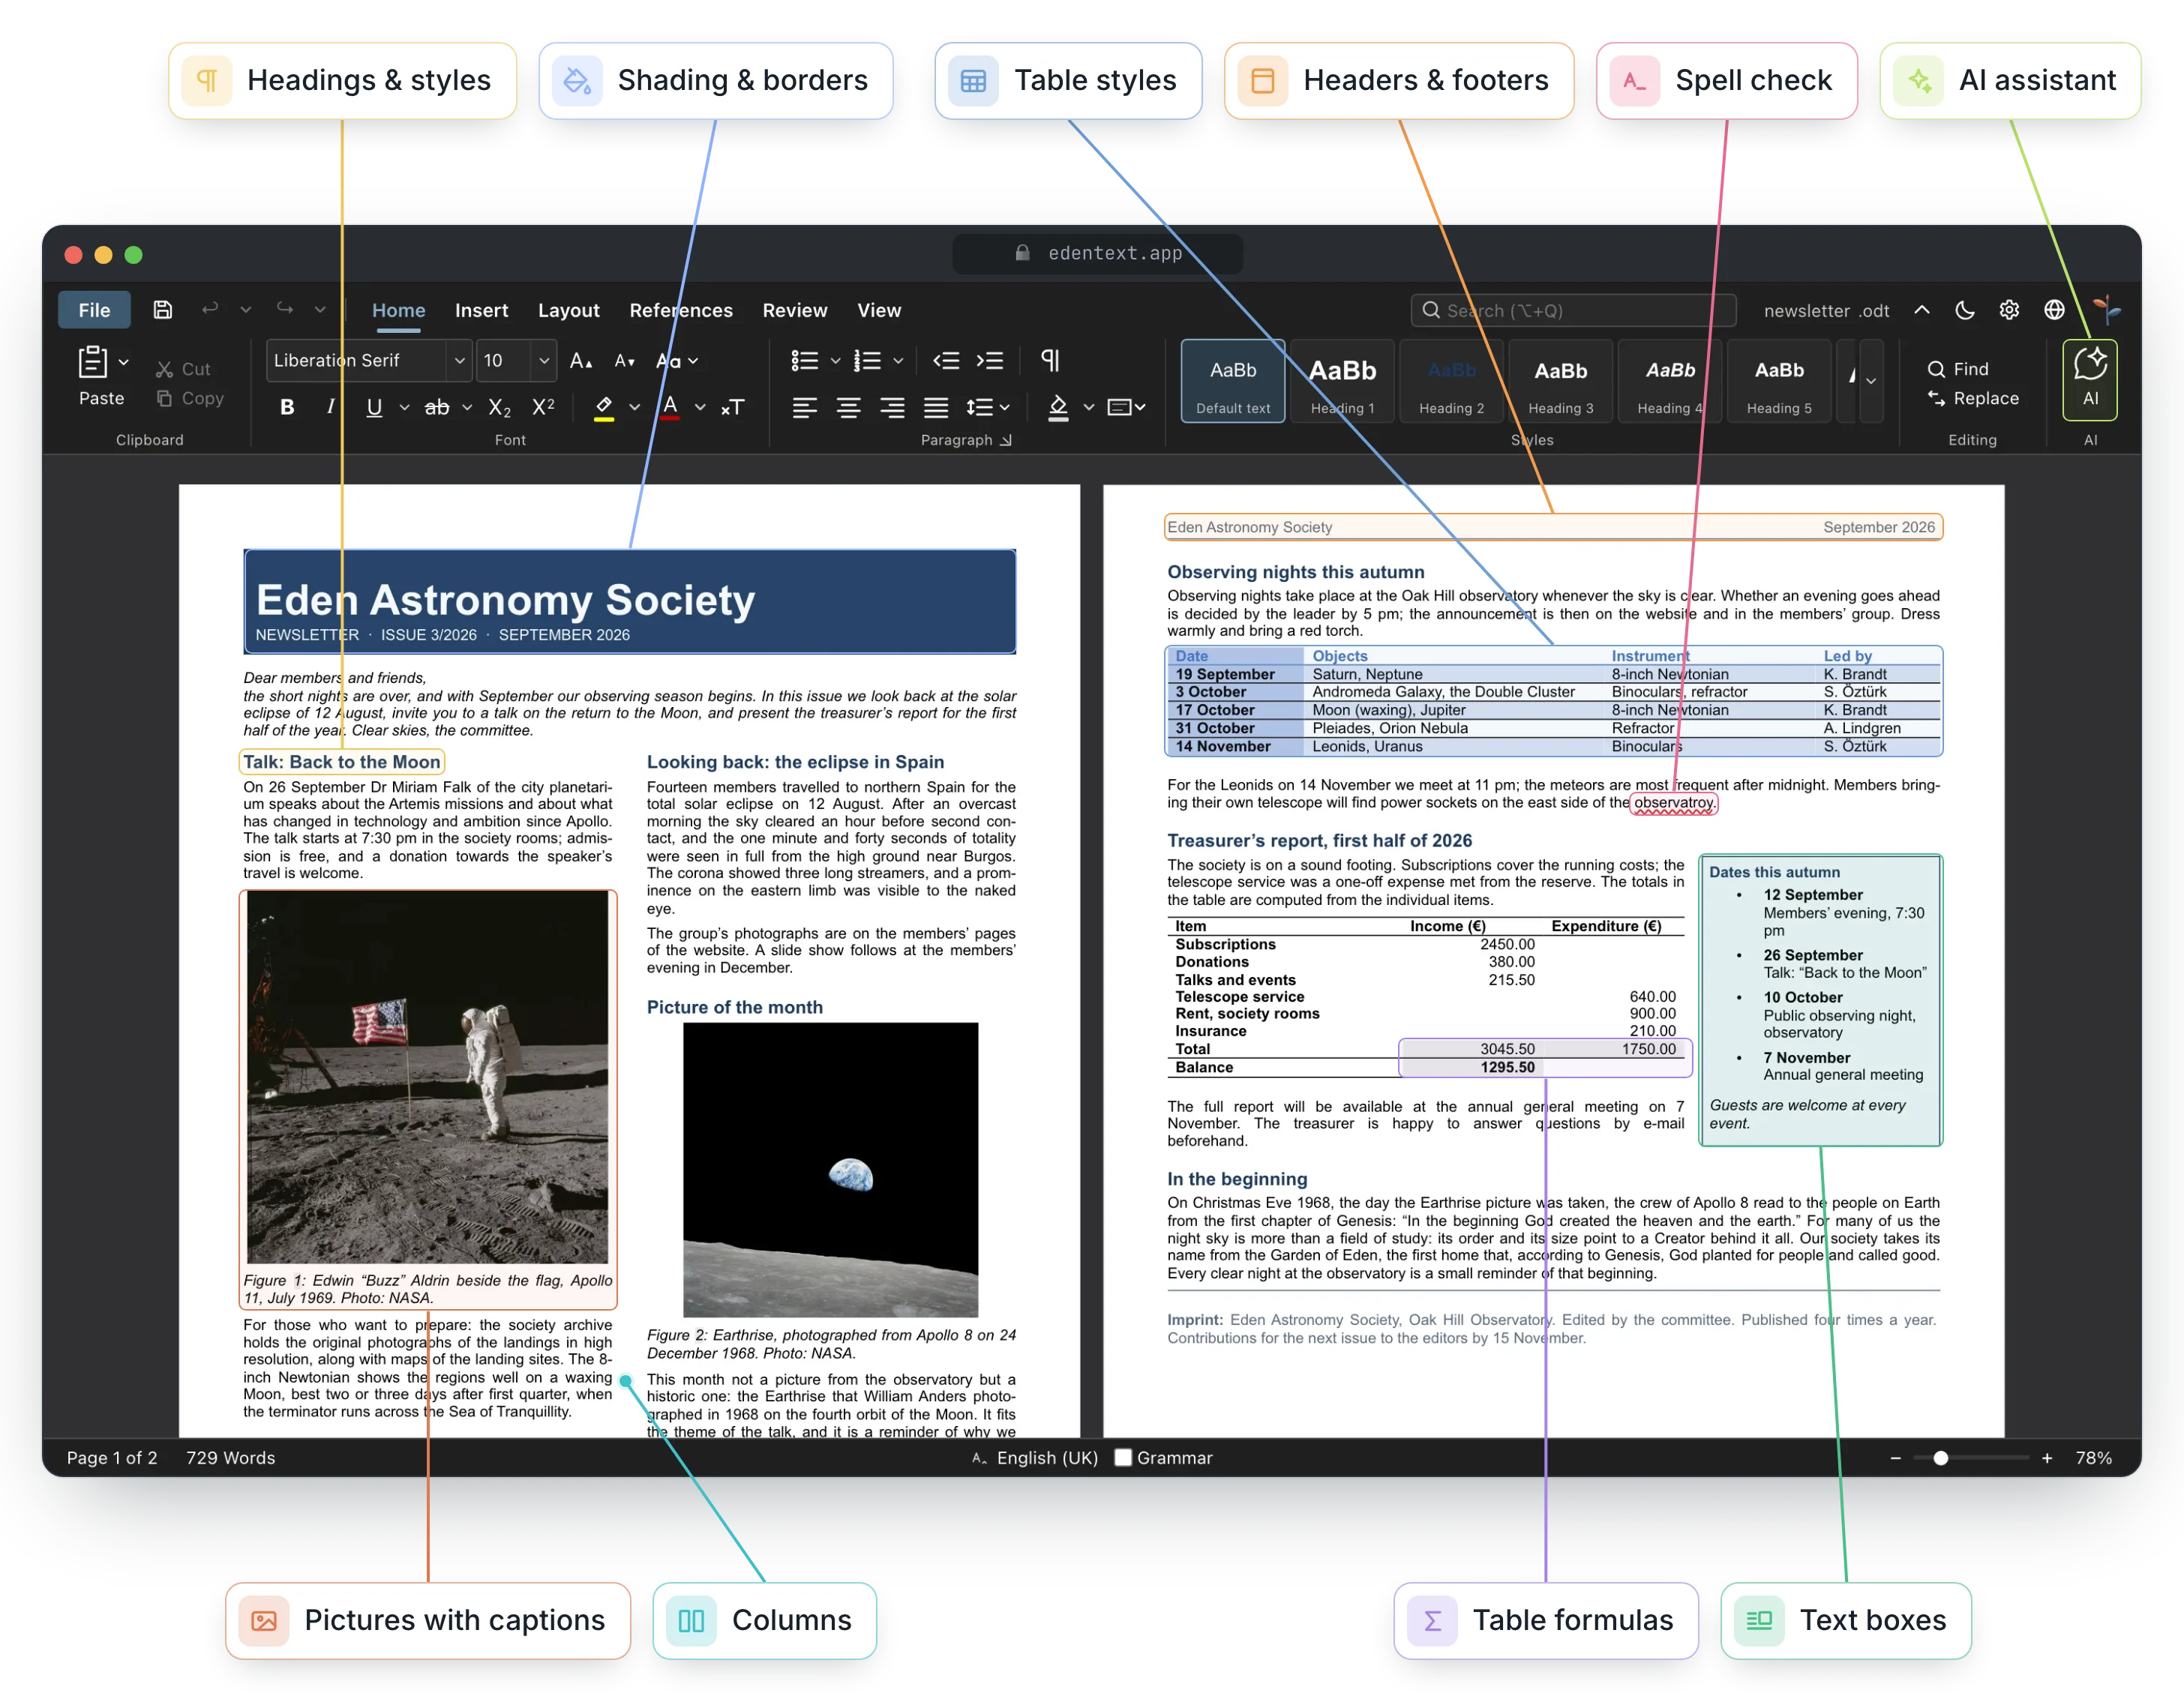Click the globe language icon
Viewport: 2184px width, 1702px height.
[2054, 310]
